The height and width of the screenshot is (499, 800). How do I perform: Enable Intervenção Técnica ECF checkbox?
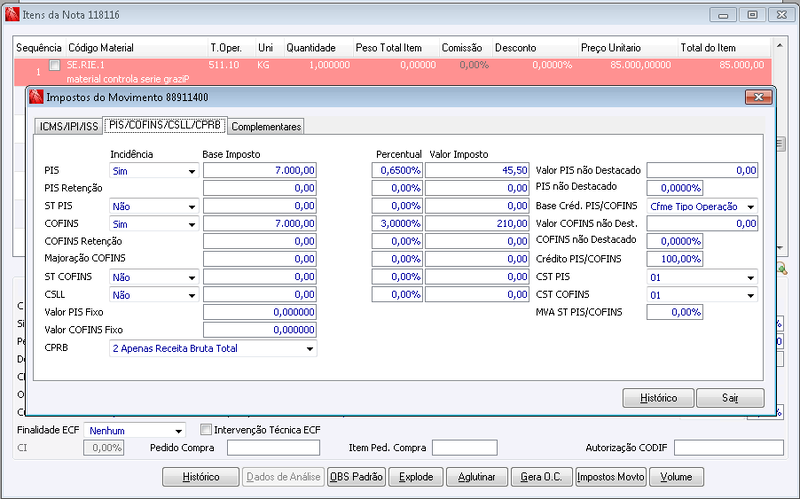pyautogui.click(x=206, y=430)
